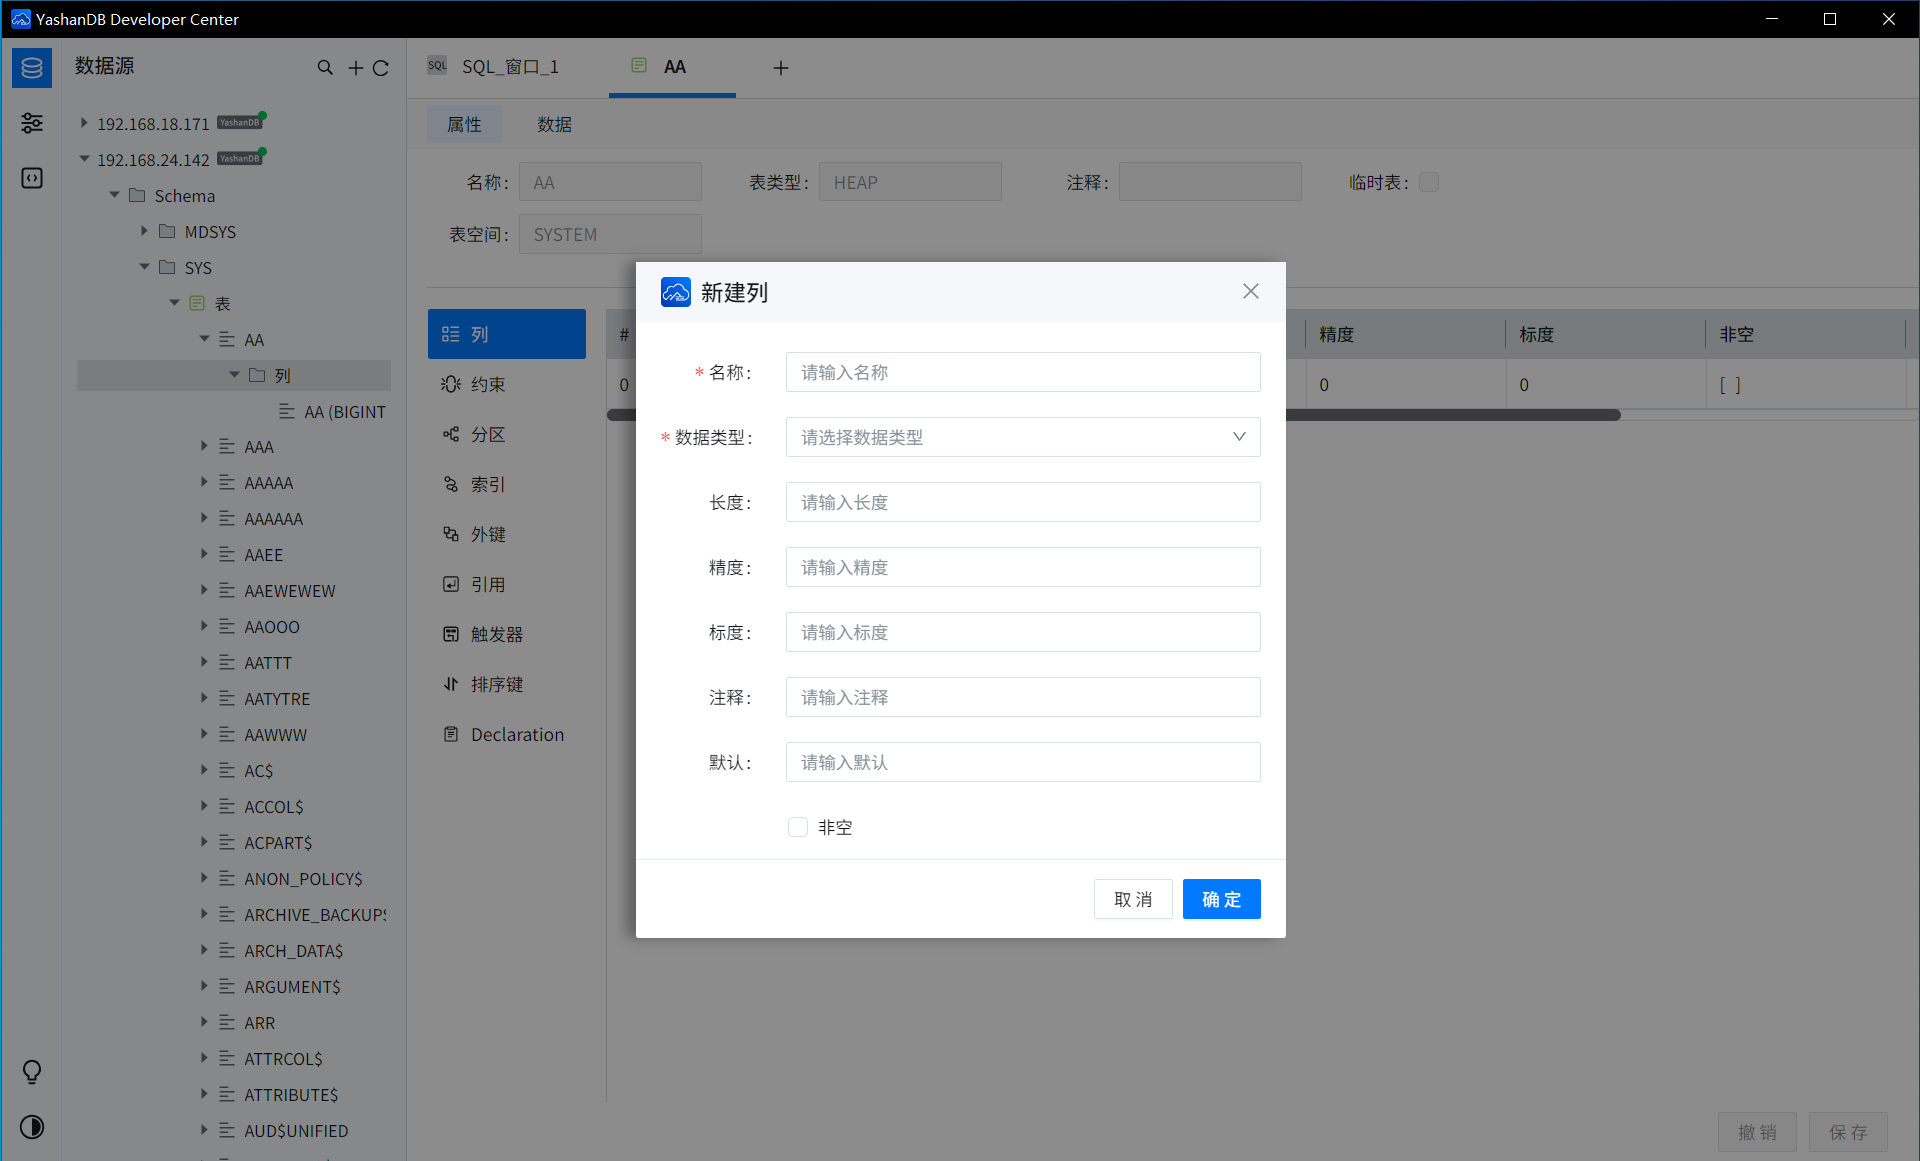
Task: Click the SQL icon on SQL_窗口_1 tab
Action: pos(437,66)
